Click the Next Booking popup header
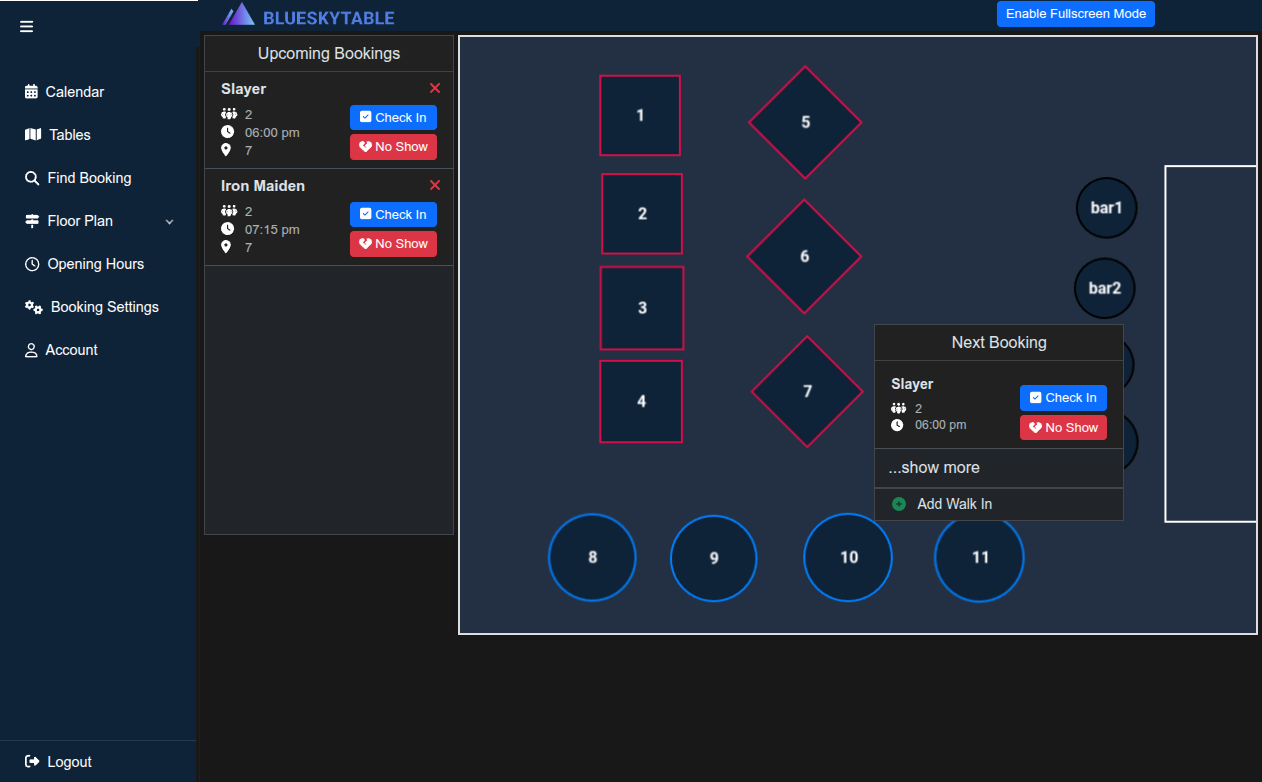The height and width of the screenshot is (782, 1262). coord(999,343)
